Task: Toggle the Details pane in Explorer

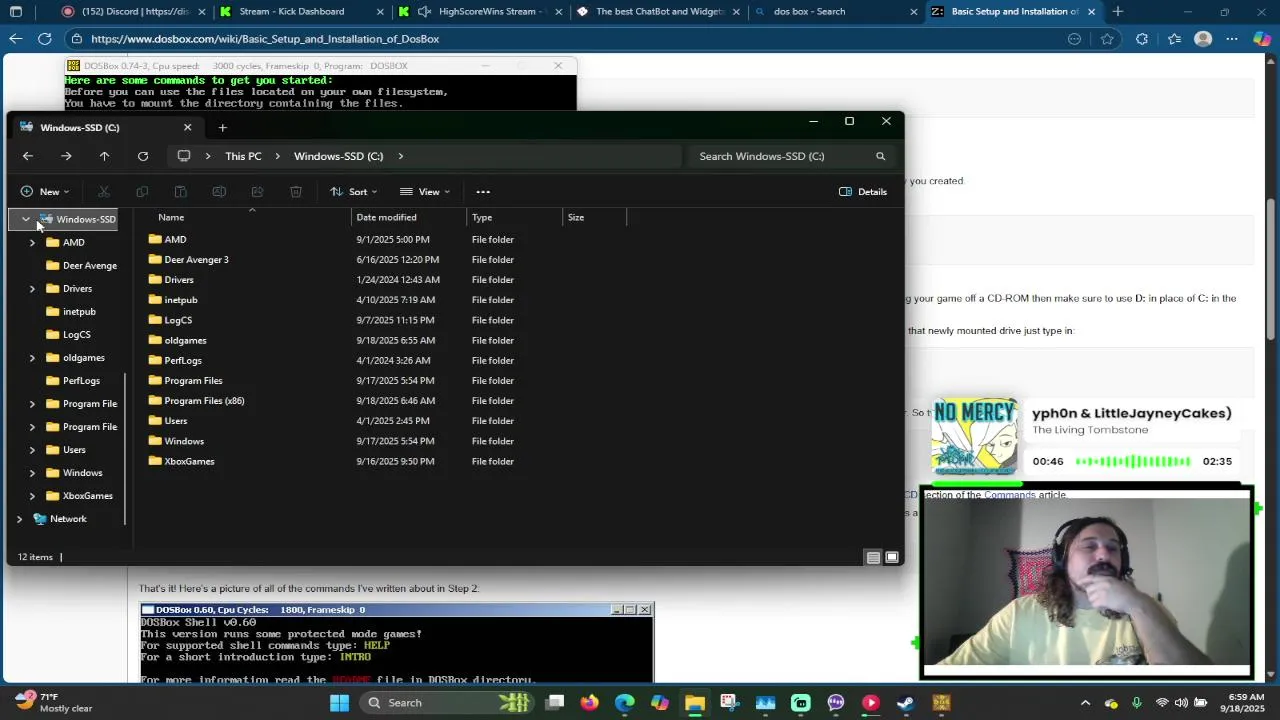Action: point(863,191)
